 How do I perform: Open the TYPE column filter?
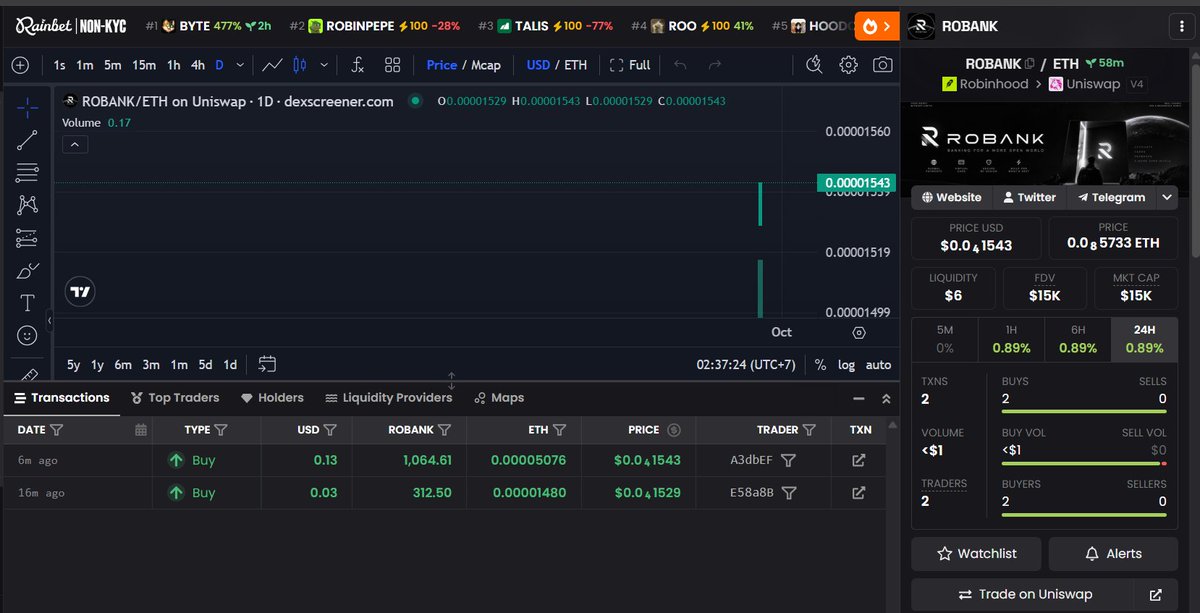click(221, 430)
